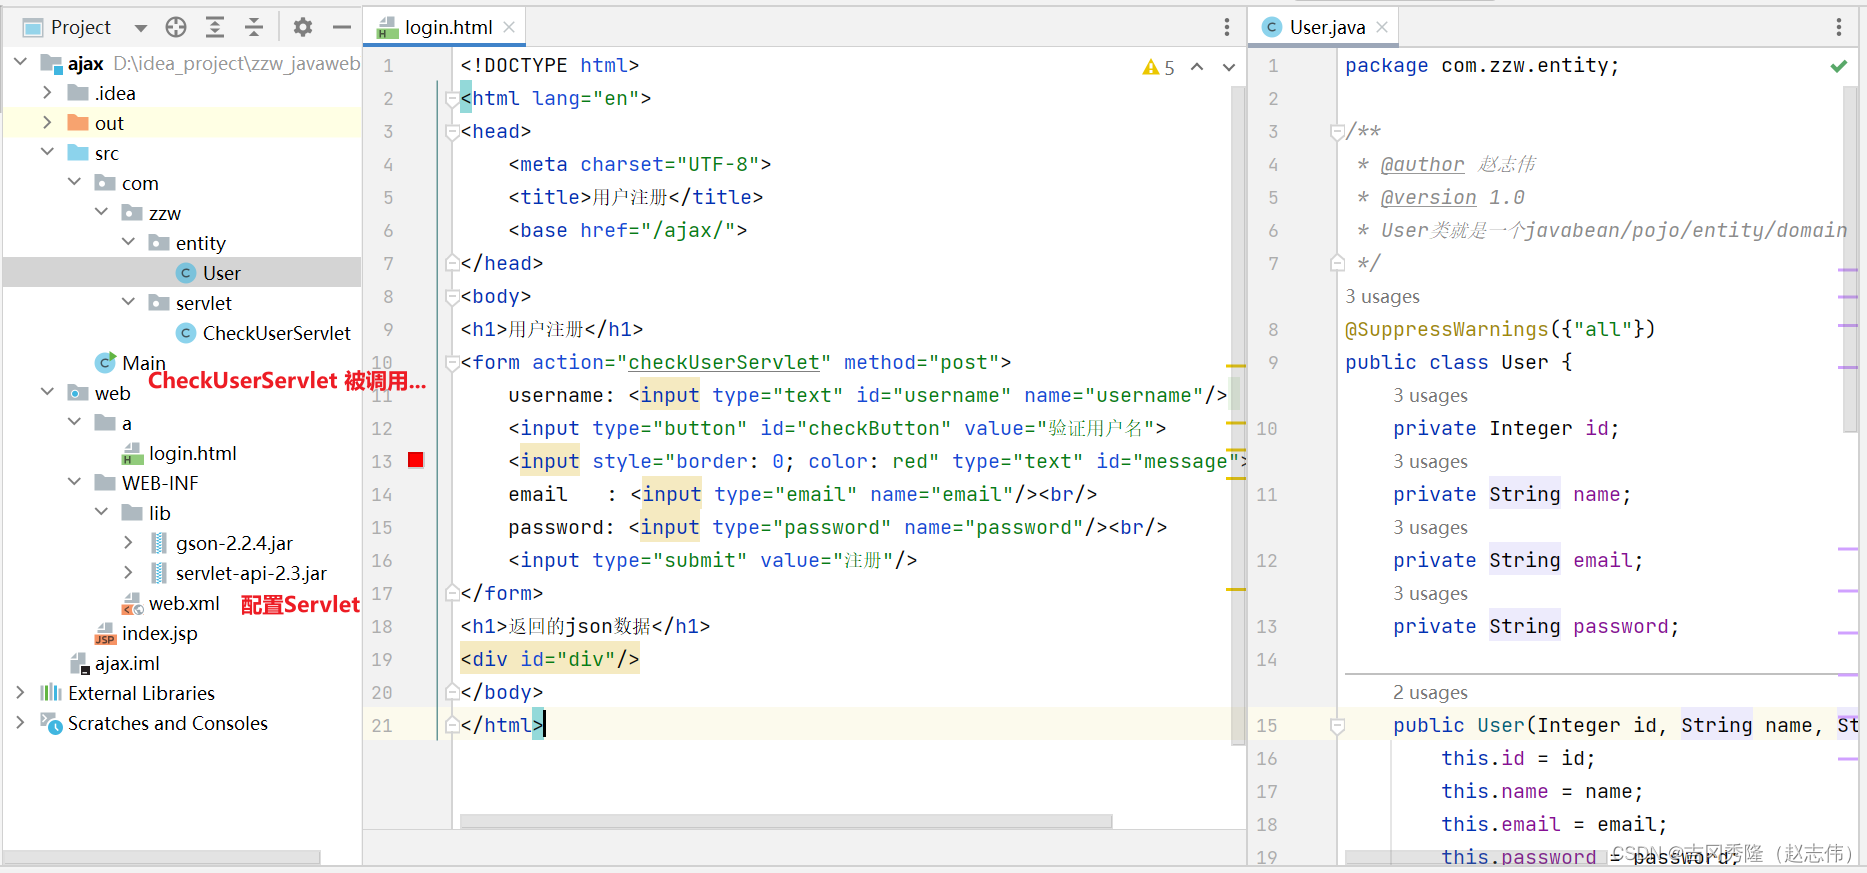This screenshot has width=1867, height=873.
Task: Close the User.java tab
Action: point(1382,27)
